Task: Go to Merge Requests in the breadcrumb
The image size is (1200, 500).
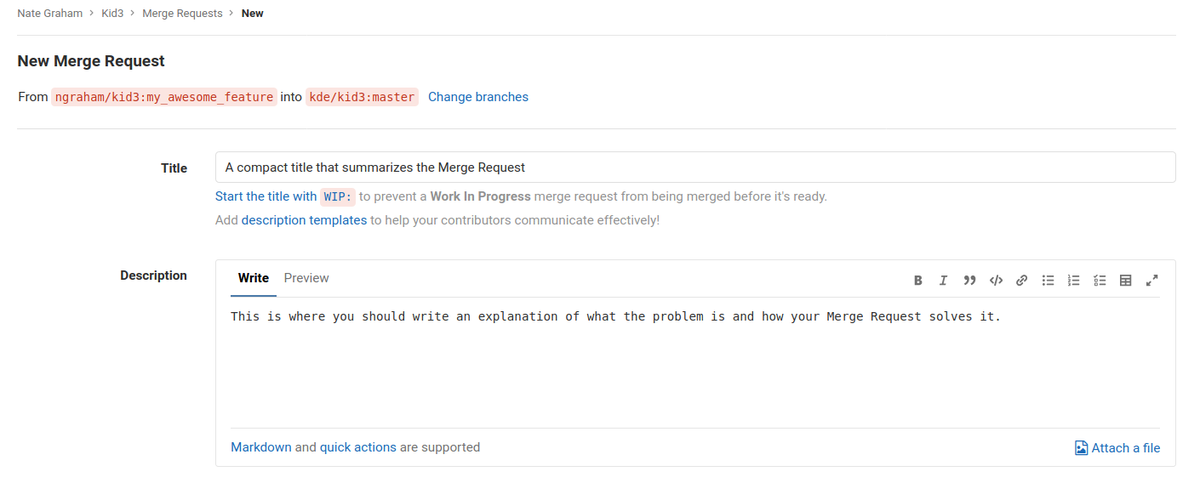Action: point(182,13)
